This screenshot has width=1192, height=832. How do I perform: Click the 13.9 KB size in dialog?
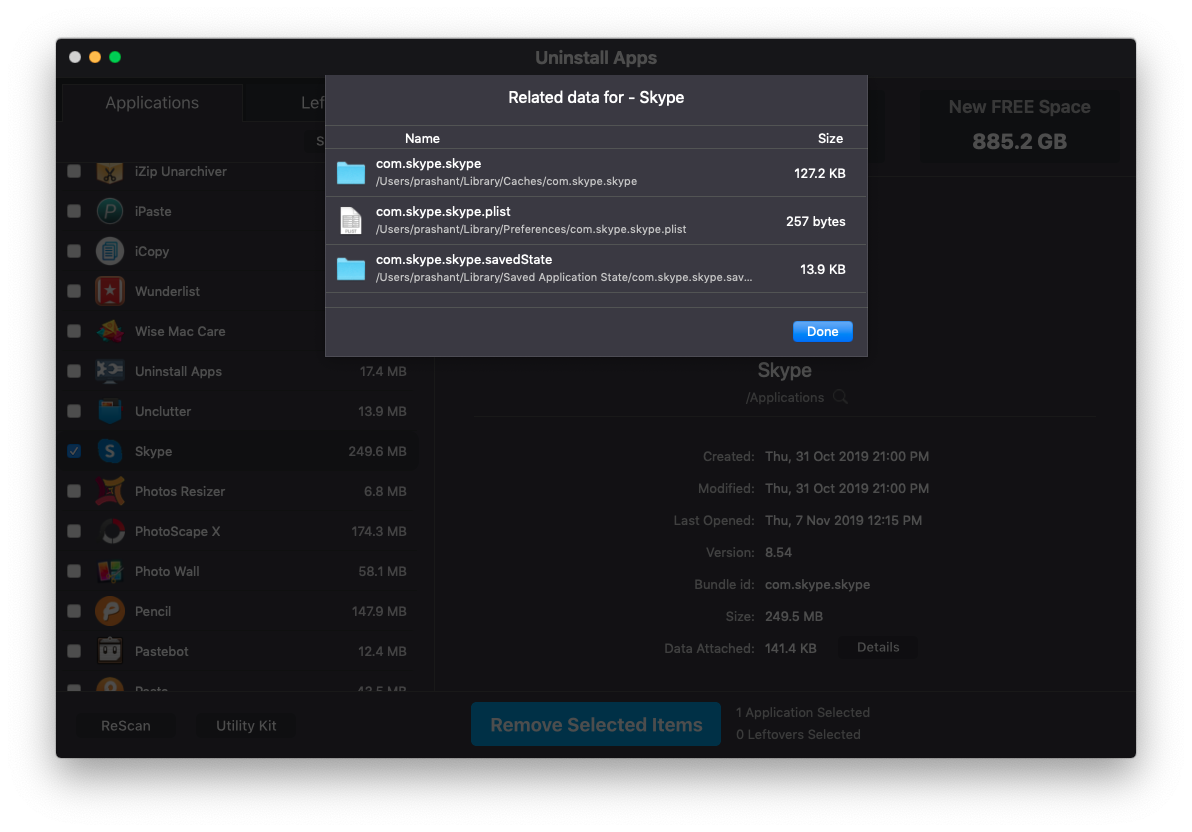[x=823, y=269]
